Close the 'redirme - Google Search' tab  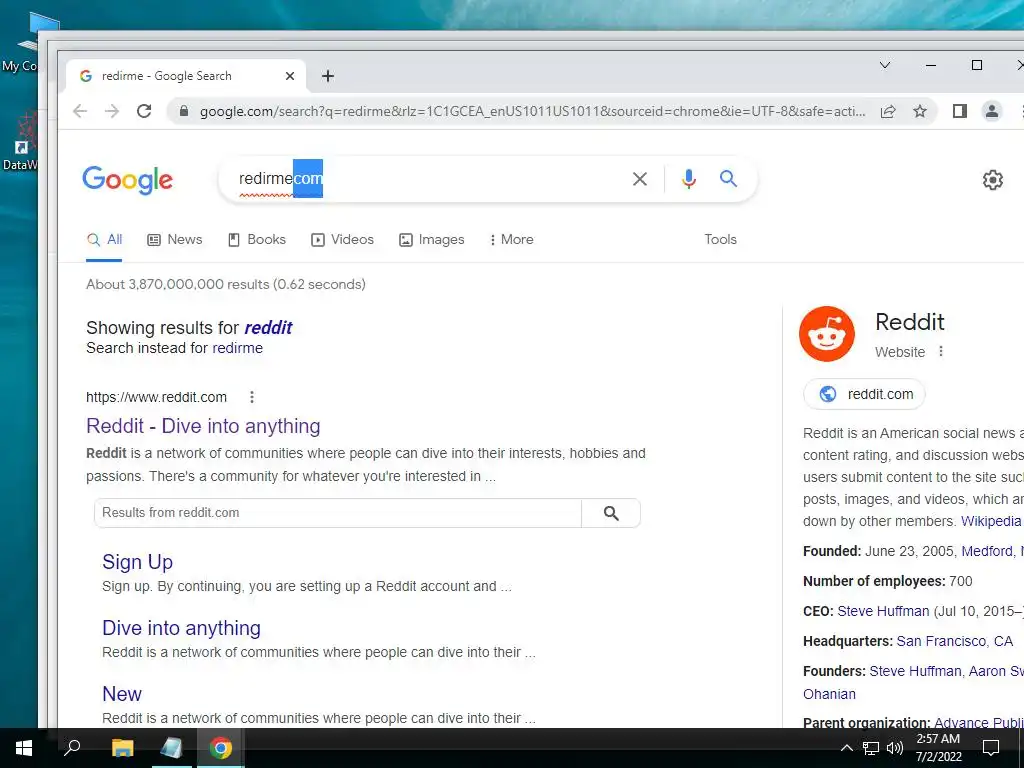(x=290, y=76)
